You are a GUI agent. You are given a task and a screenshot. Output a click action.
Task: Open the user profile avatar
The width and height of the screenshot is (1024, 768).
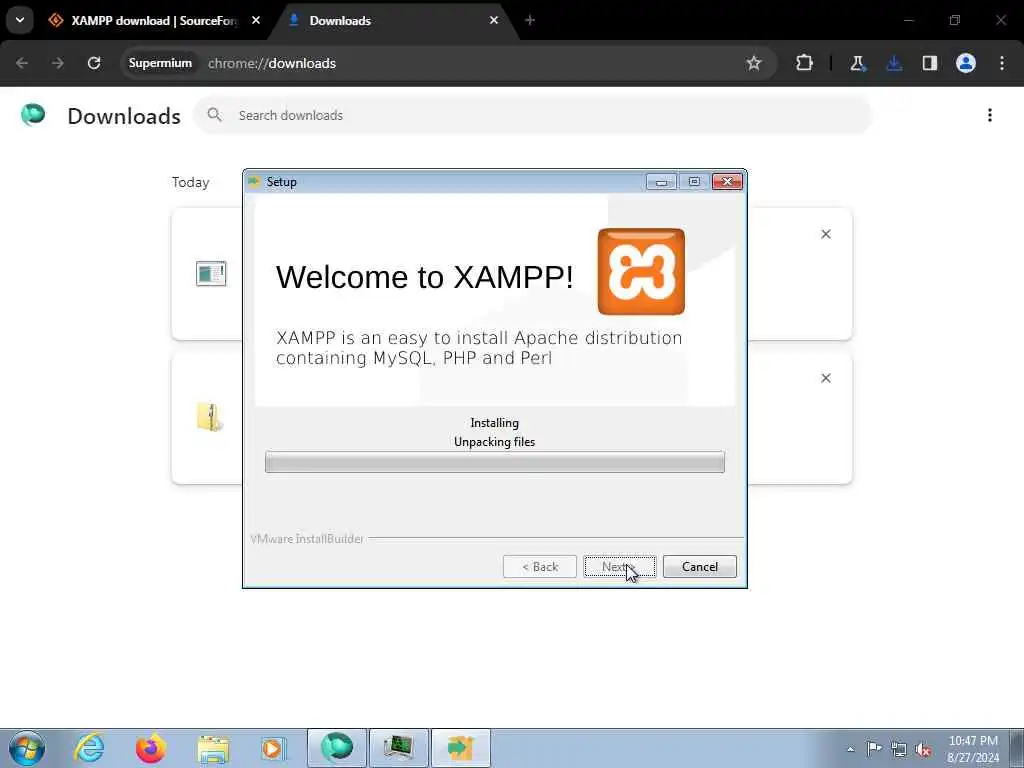966,63
